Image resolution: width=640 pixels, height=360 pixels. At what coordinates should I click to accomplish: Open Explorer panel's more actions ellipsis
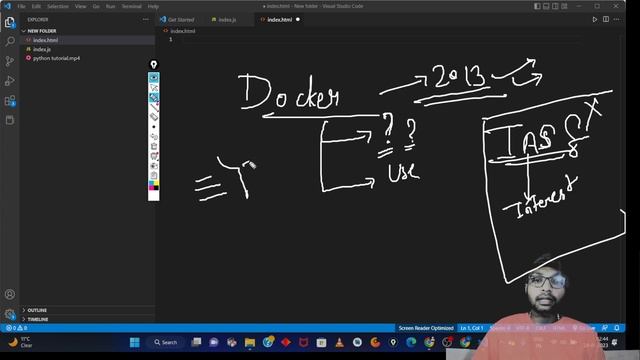coord(146,20)
